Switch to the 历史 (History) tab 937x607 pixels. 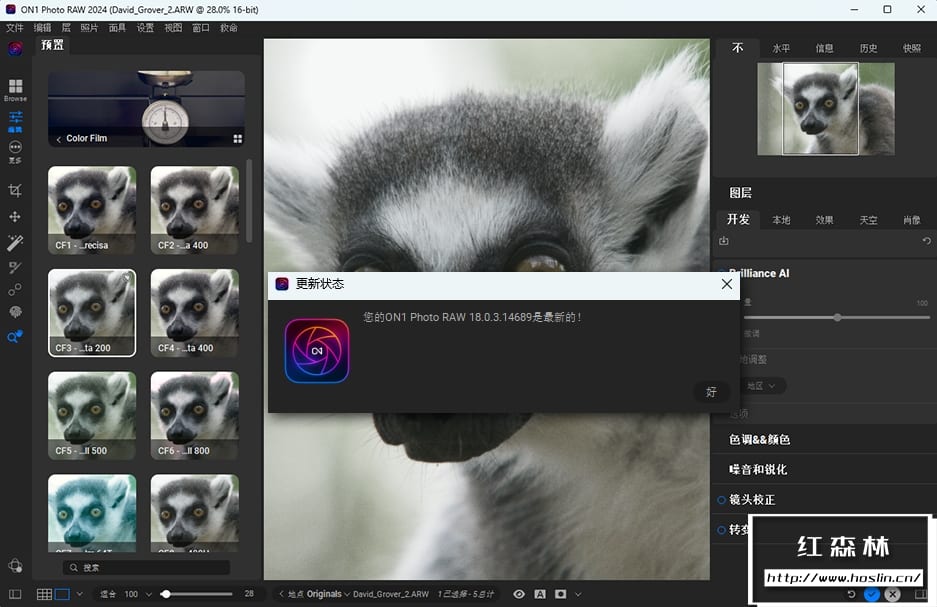click(x=868, y=48)
